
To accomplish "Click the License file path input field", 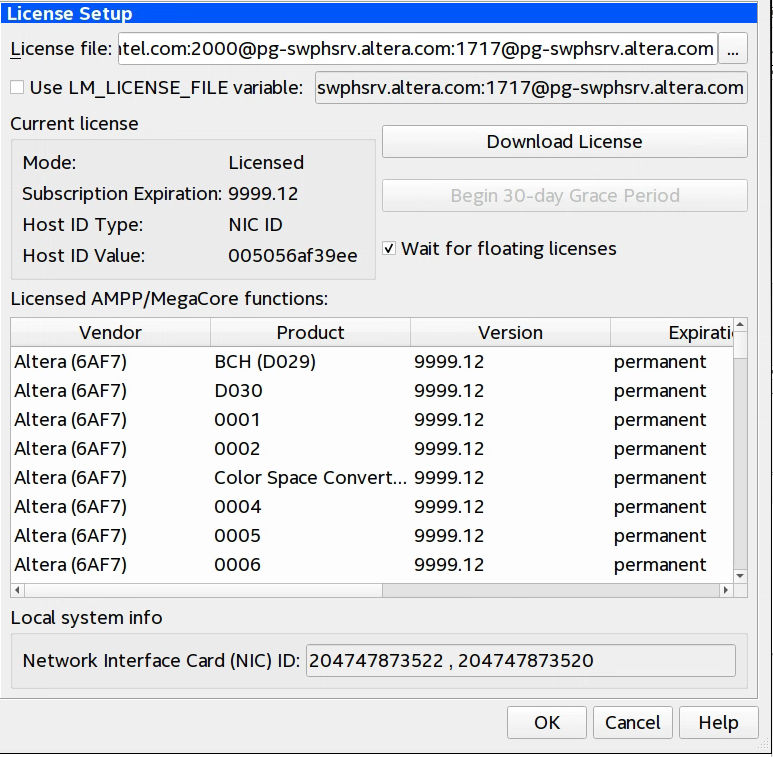I will [418, 48].
